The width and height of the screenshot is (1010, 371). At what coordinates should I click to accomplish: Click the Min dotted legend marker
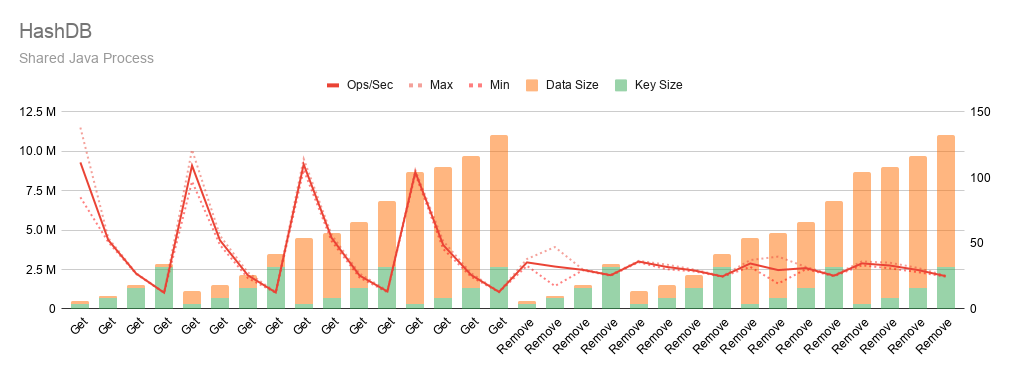(475, 85)
